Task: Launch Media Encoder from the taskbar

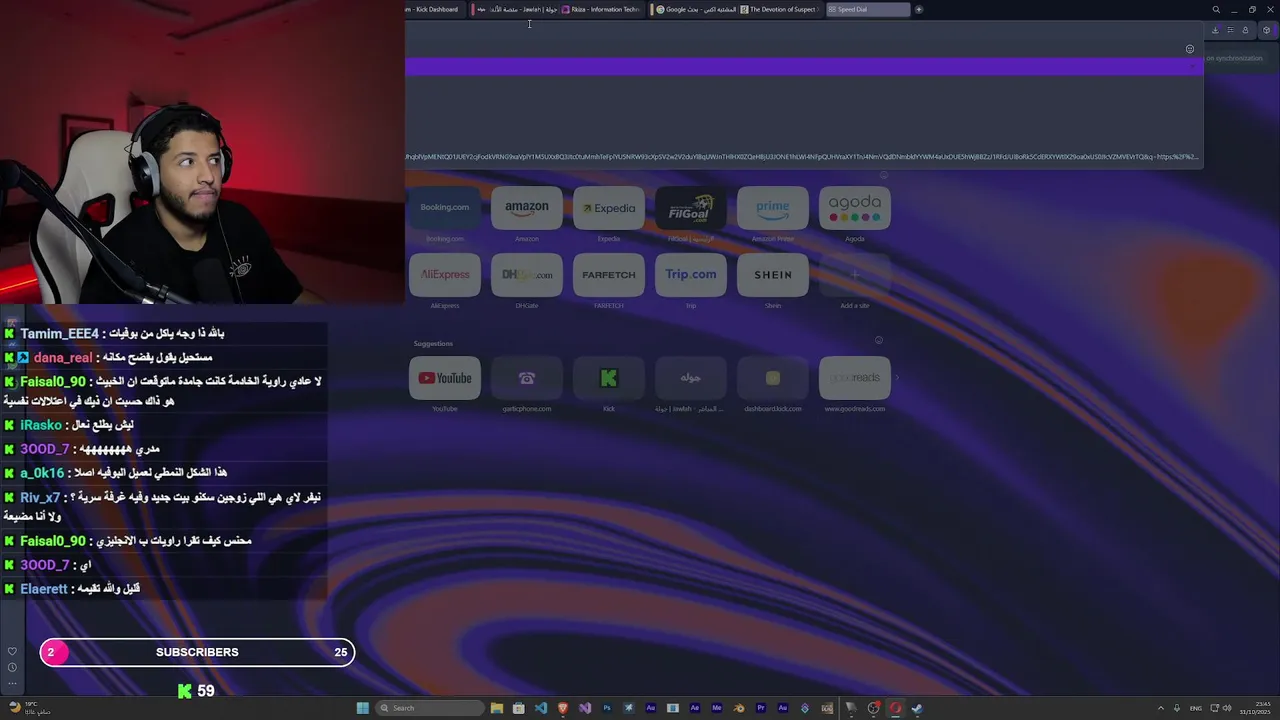Action: click(717, 708)
